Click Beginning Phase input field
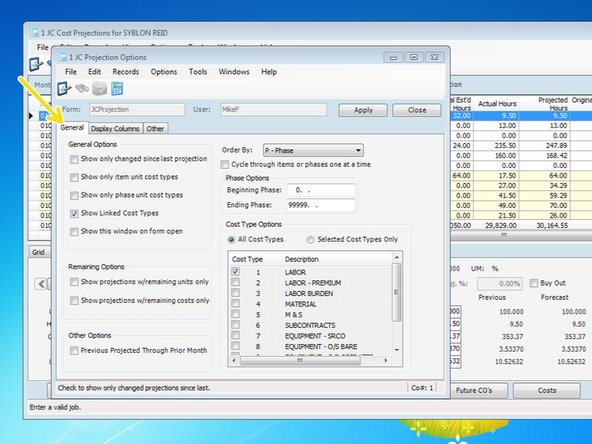Screen dimensions: 592x444 pos(321,190)
